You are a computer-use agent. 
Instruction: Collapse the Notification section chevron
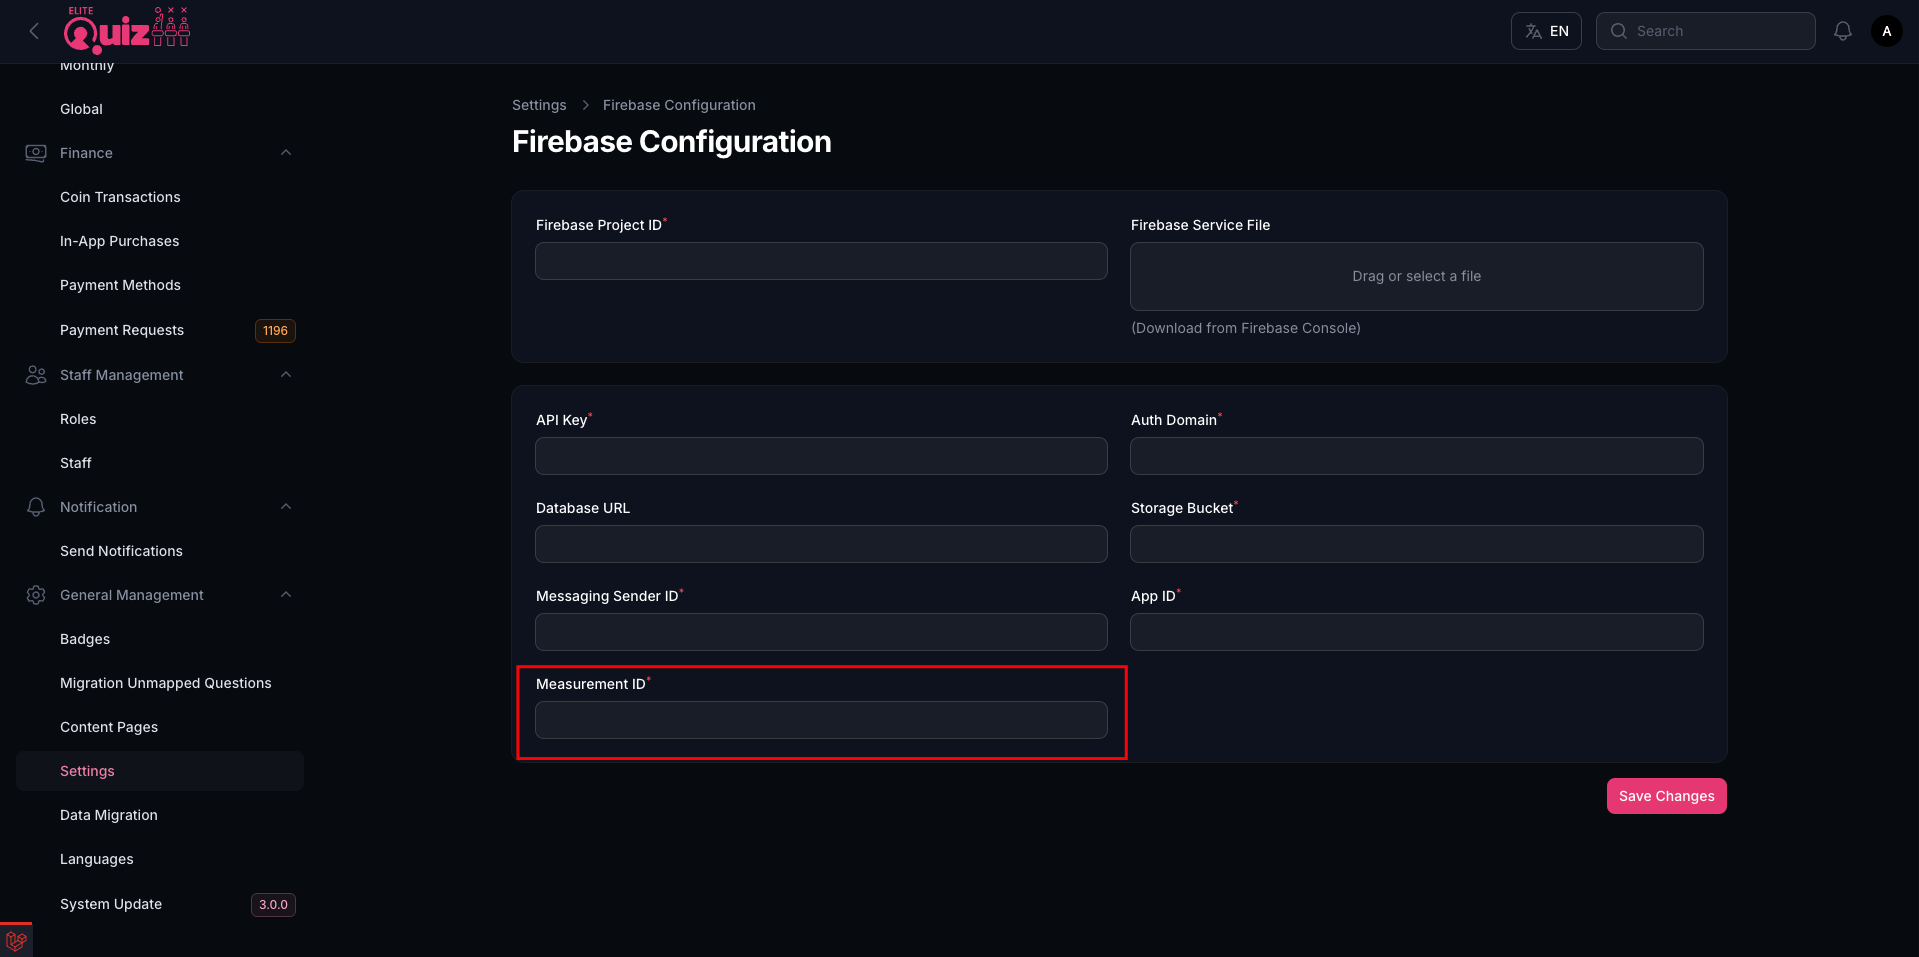point(286,507)
